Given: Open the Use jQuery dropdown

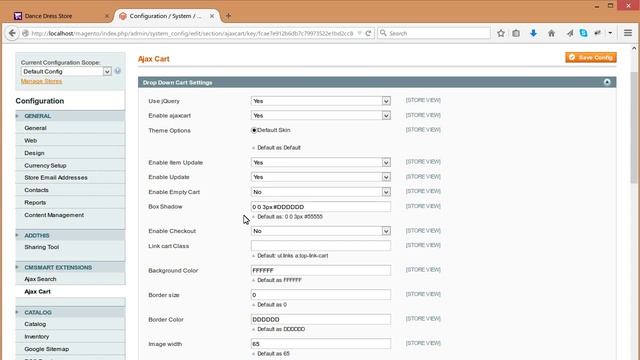Looking at the screenshot, I should pos(321,101).
